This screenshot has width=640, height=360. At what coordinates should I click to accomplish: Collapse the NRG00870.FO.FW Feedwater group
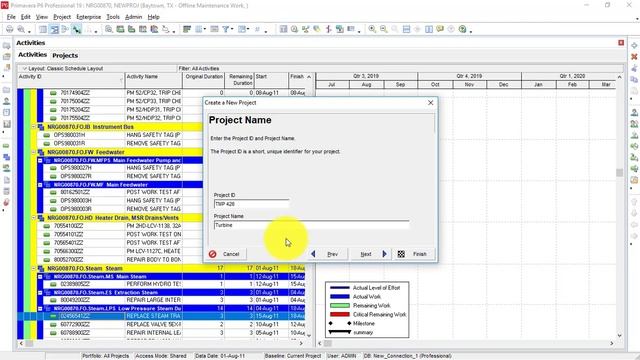point(34,152)
